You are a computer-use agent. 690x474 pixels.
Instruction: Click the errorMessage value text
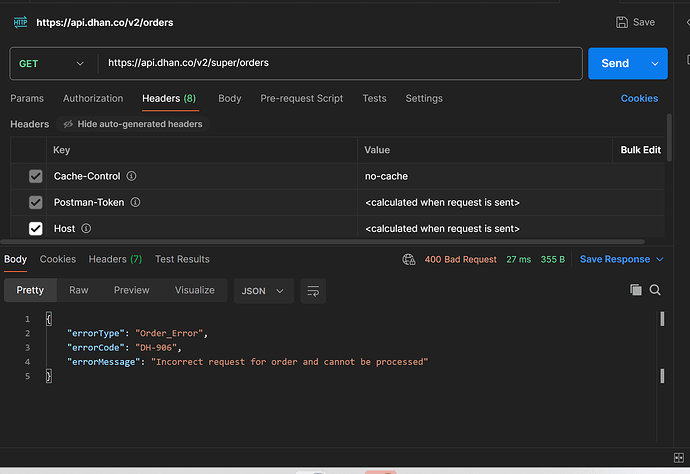click(x=290, y=362)
